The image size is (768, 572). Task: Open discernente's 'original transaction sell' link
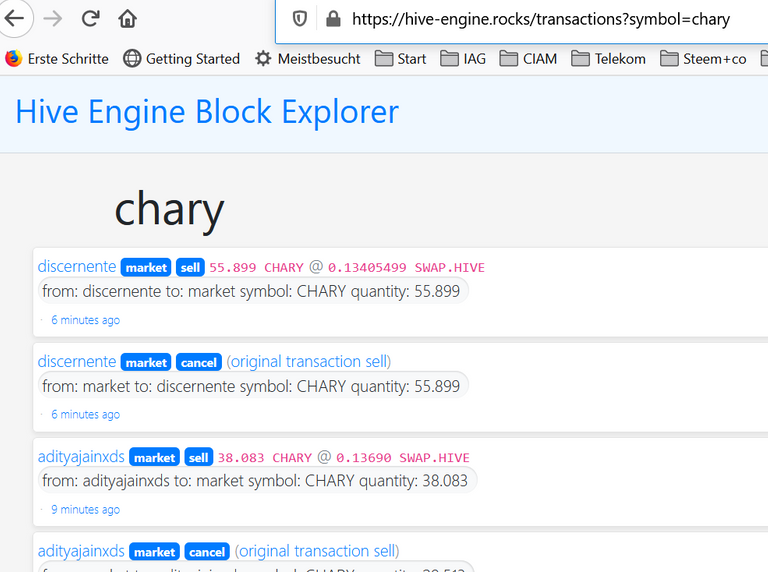tap(309, 361)
